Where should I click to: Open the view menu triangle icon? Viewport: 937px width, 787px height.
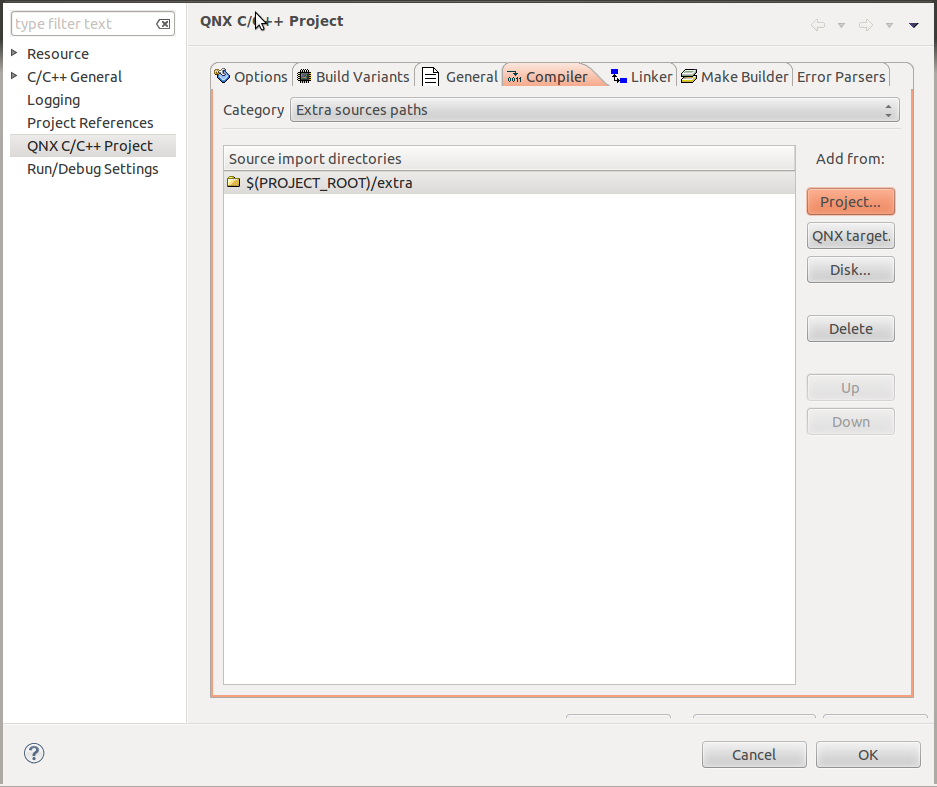[x=913, y=25]
